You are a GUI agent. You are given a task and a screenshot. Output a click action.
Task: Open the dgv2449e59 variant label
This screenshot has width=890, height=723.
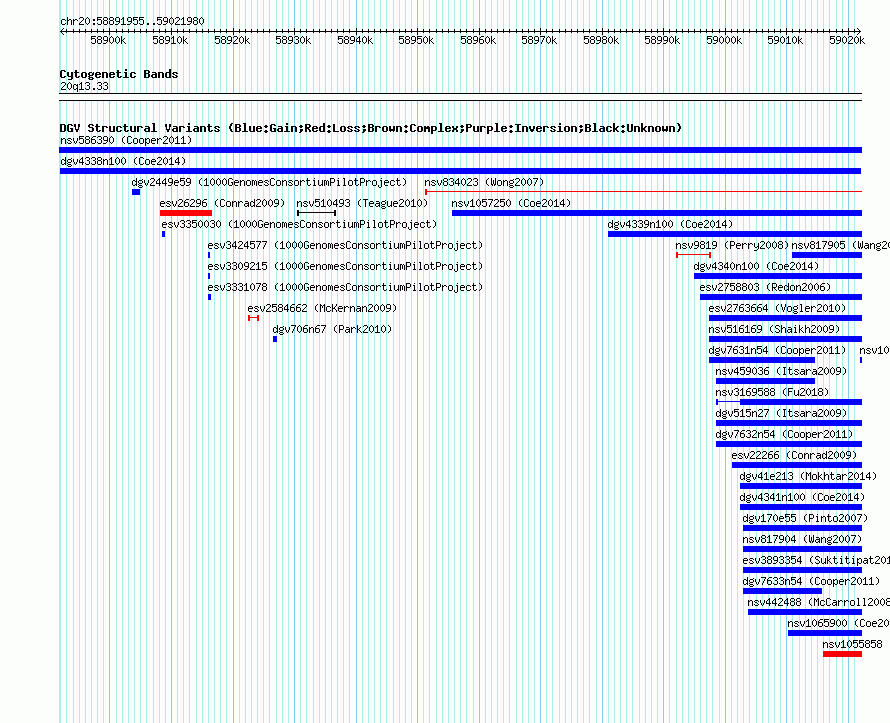269,182
